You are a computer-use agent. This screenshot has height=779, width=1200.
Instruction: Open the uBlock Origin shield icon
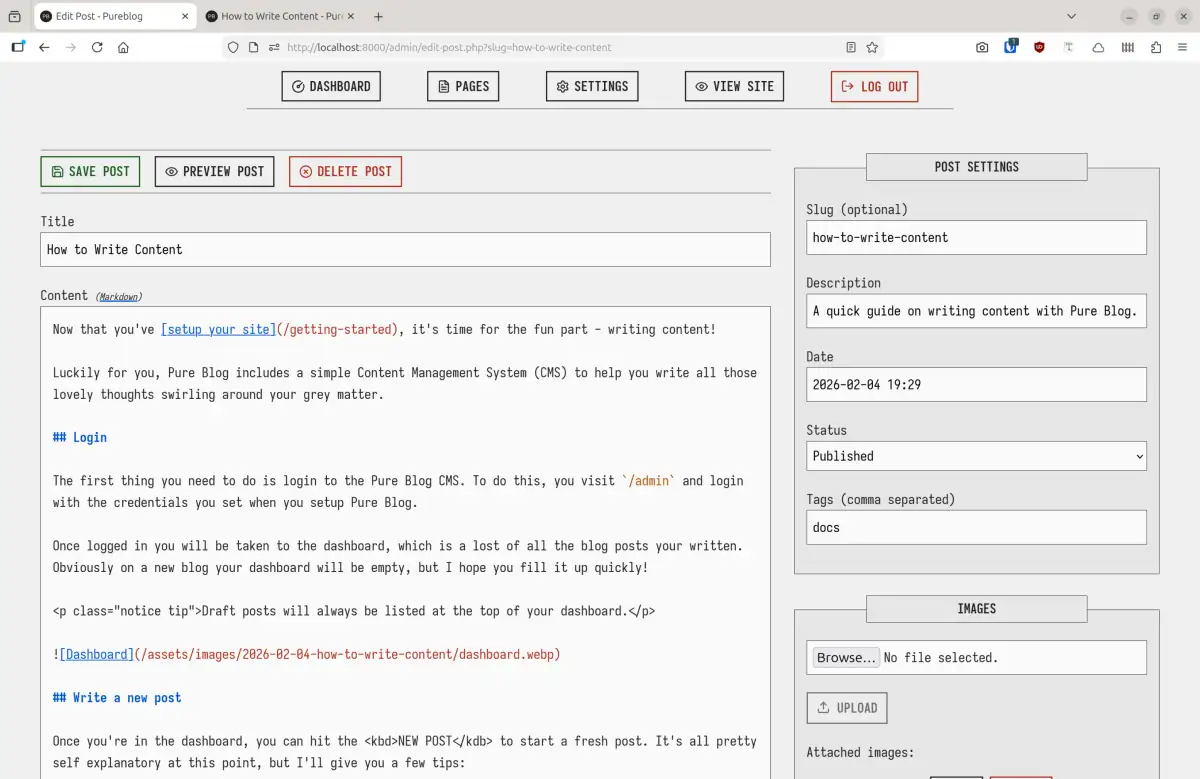(x=1039, y=47)
